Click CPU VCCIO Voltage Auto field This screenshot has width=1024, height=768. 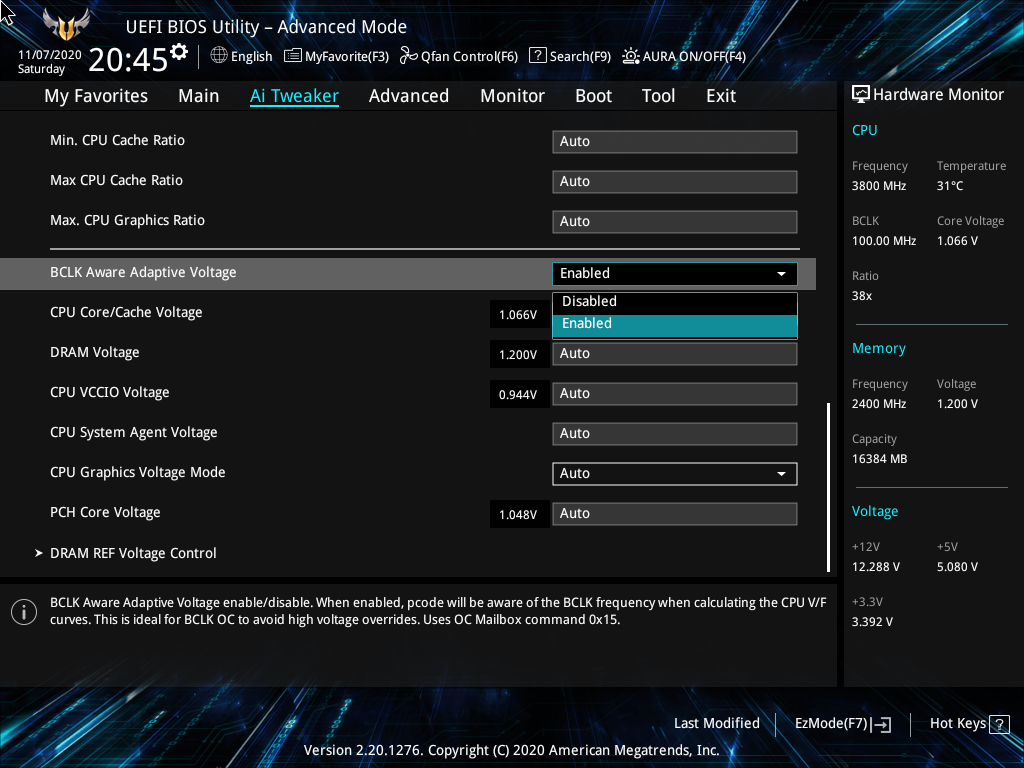(x=675, y=394)
